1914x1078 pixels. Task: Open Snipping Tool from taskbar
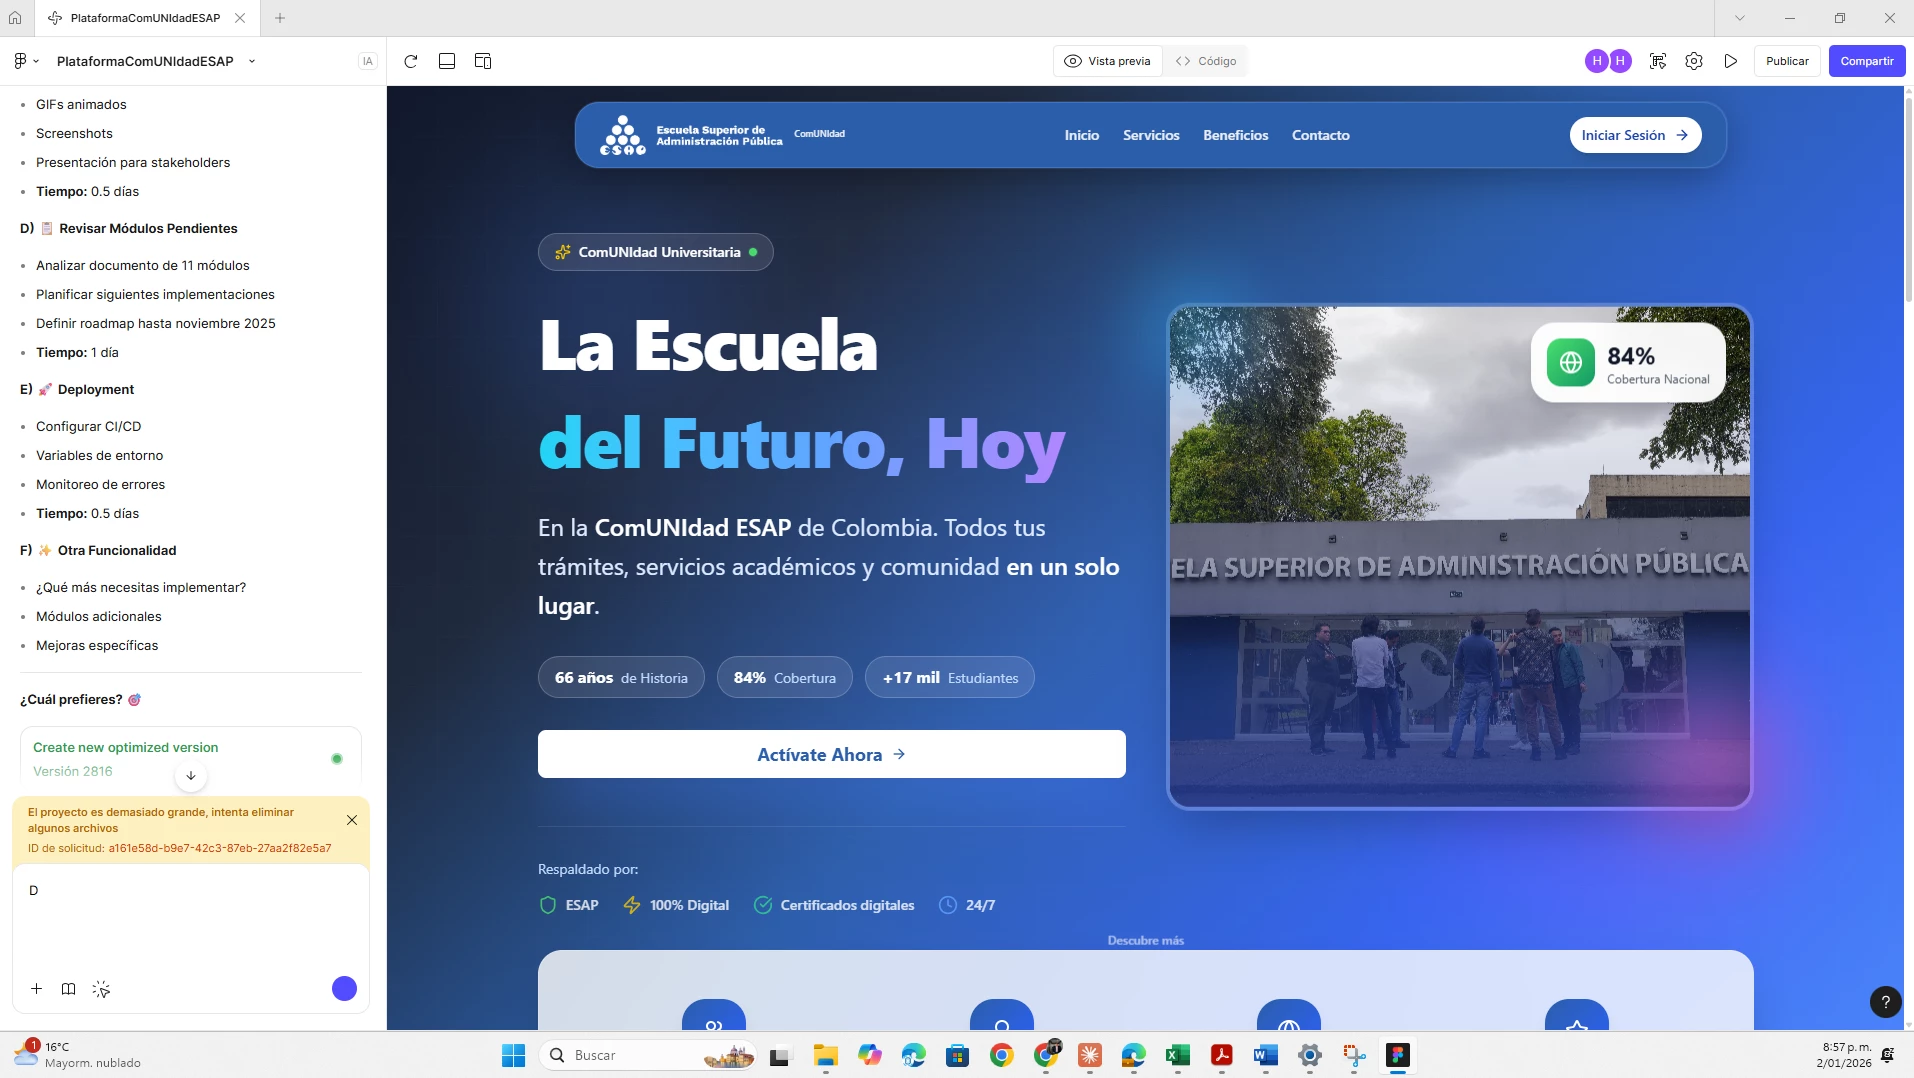1354,1055
